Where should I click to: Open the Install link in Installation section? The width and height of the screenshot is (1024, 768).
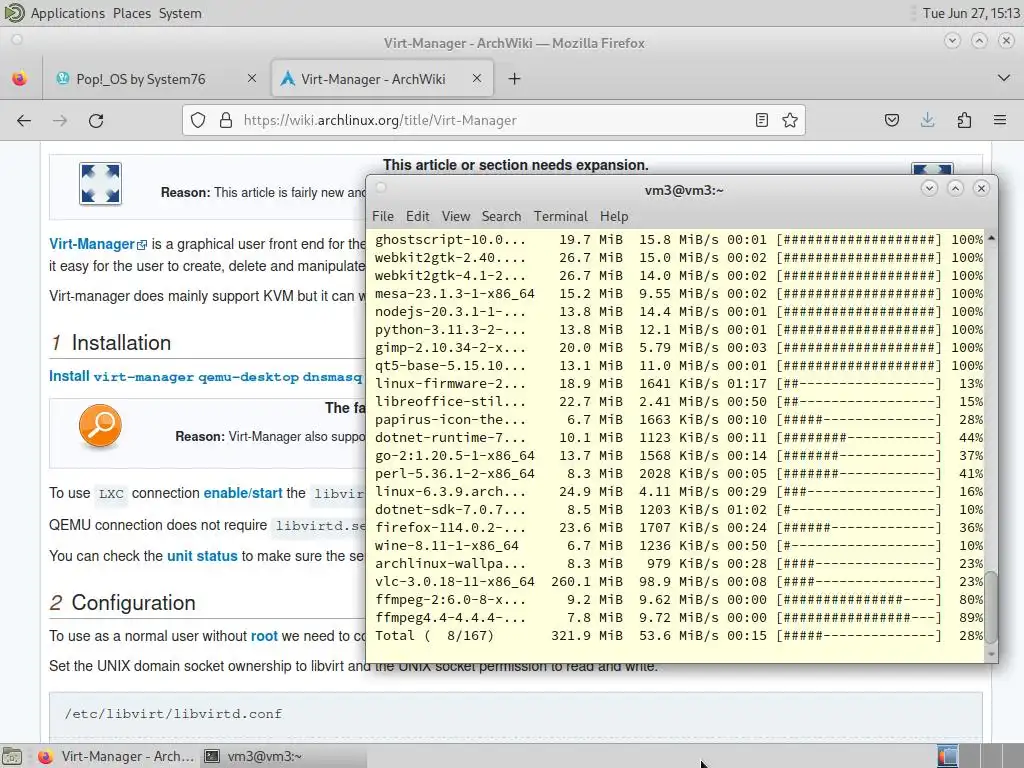[x=69, y=376]
